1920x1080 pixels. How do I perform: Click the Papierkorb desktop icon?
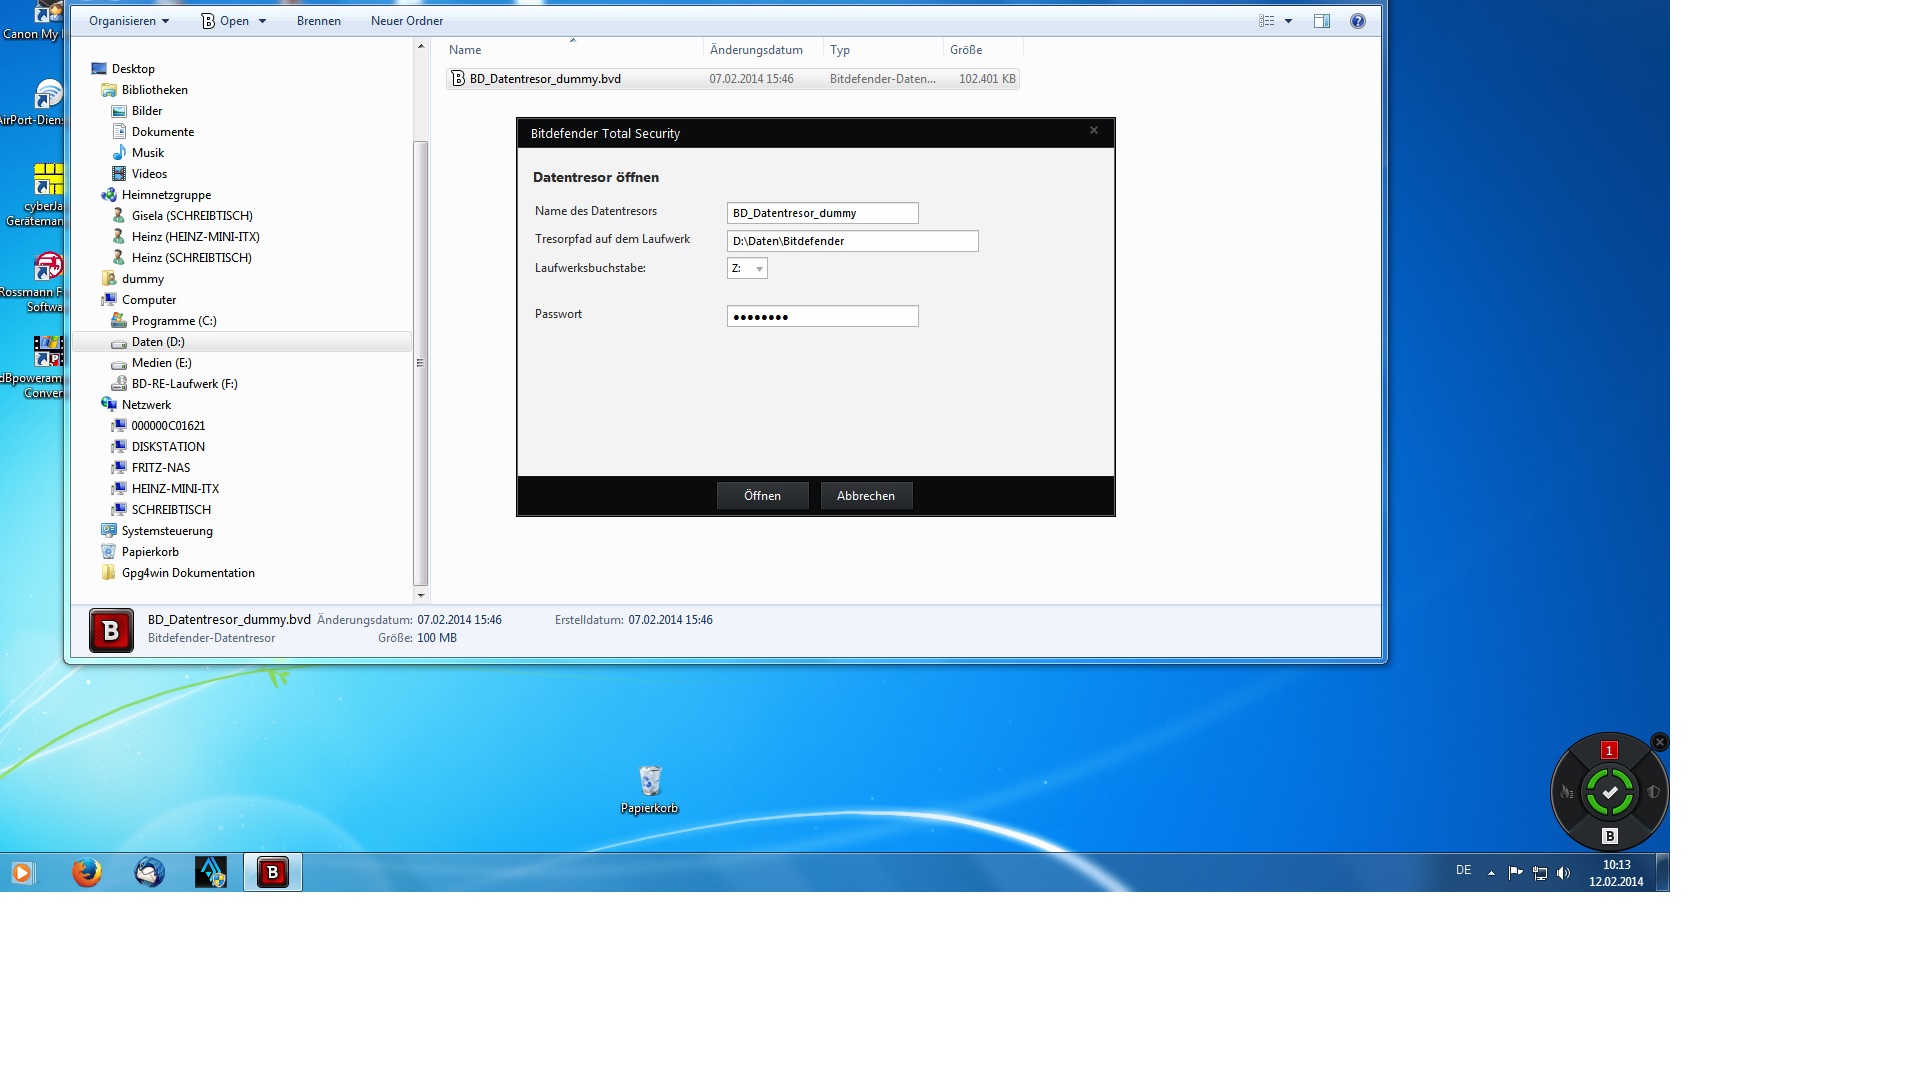[x=650, y=789]
